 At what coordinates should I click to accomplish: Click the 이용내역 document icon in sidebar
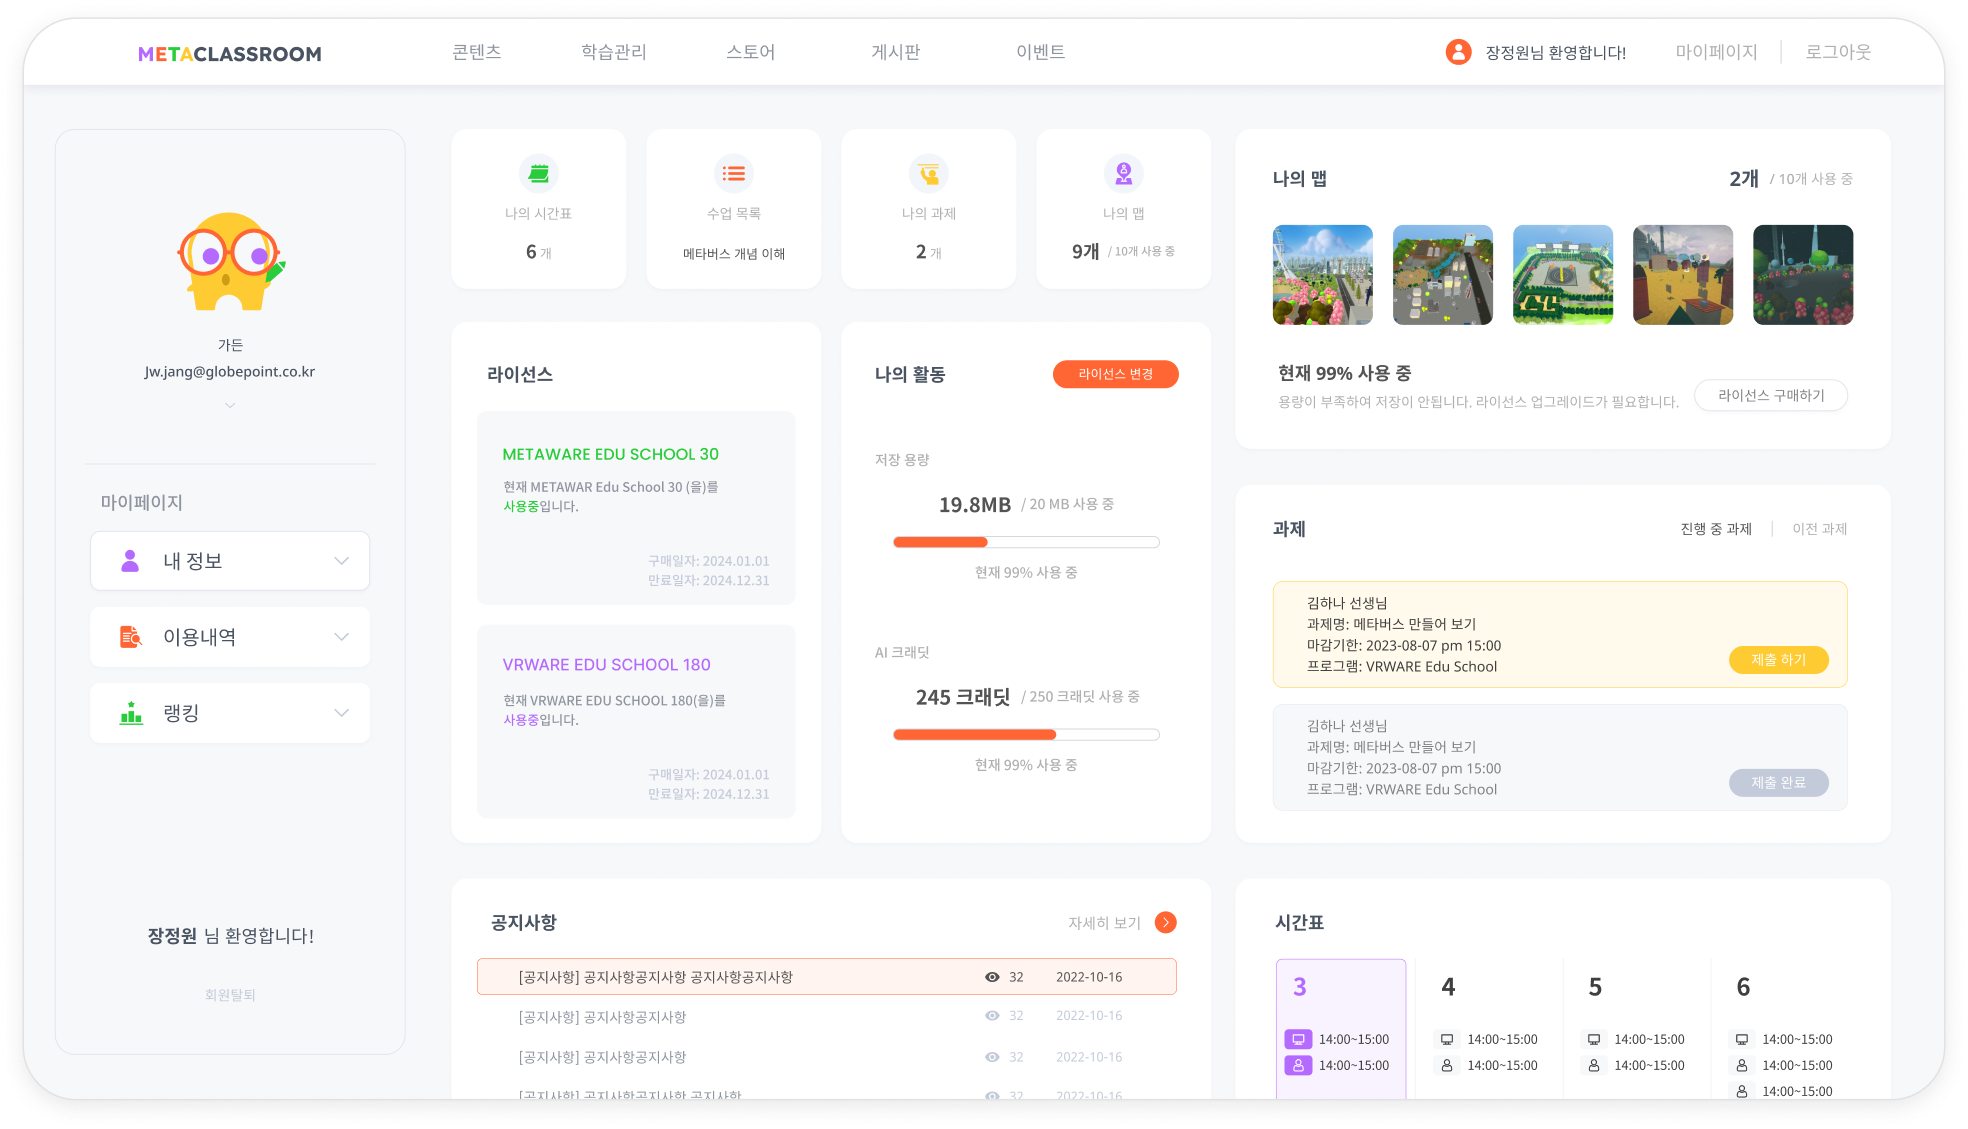[131, 637]
